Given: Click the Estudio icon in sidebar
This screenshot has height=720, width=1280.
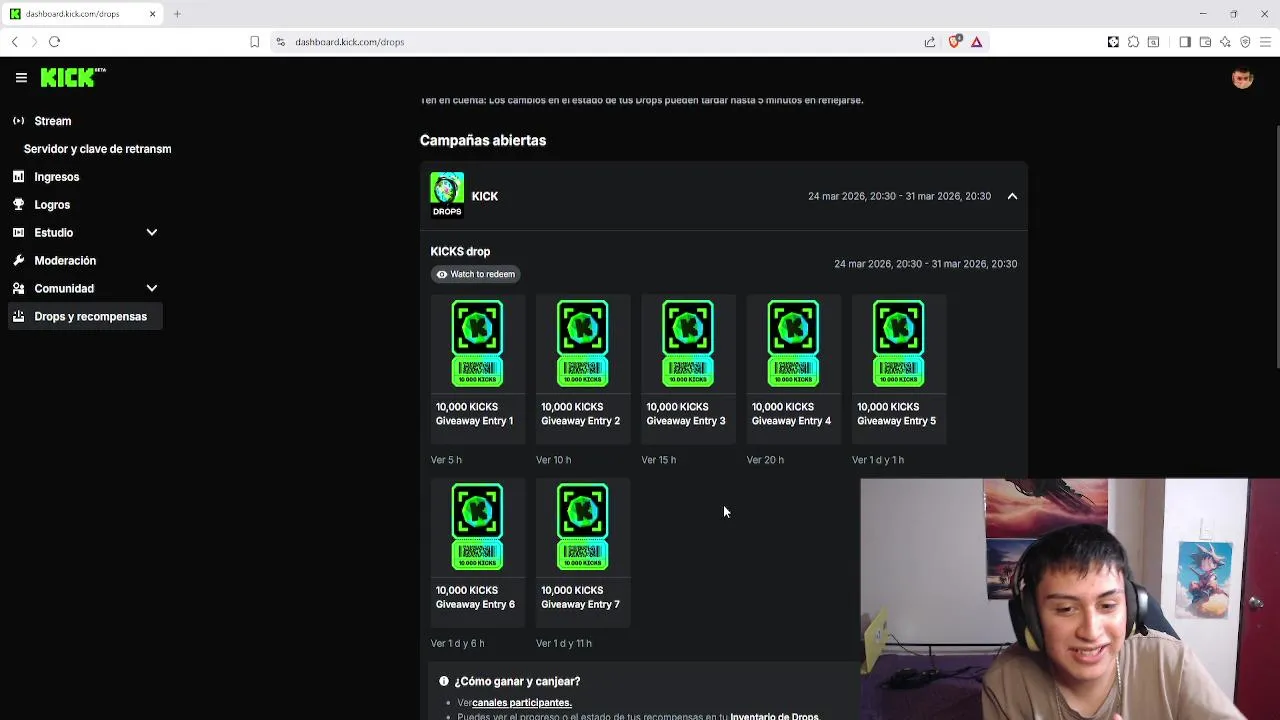Looking at the screenshot, I should (x=18, y=233).
